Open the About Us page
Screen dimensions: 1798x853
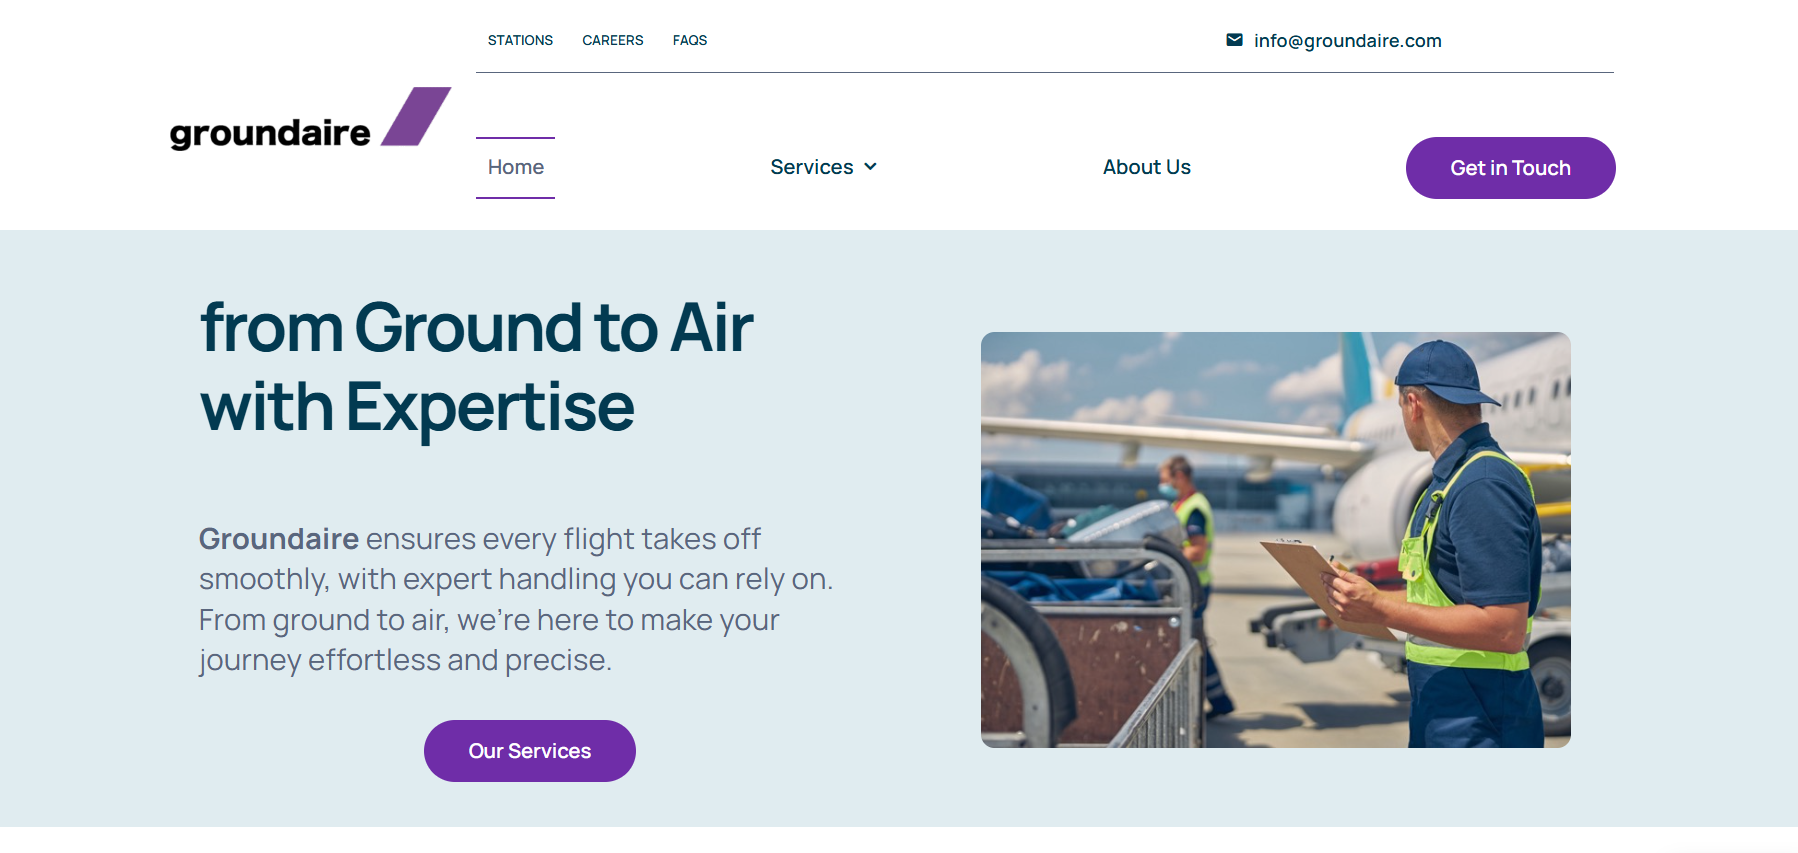point(1146,167)
